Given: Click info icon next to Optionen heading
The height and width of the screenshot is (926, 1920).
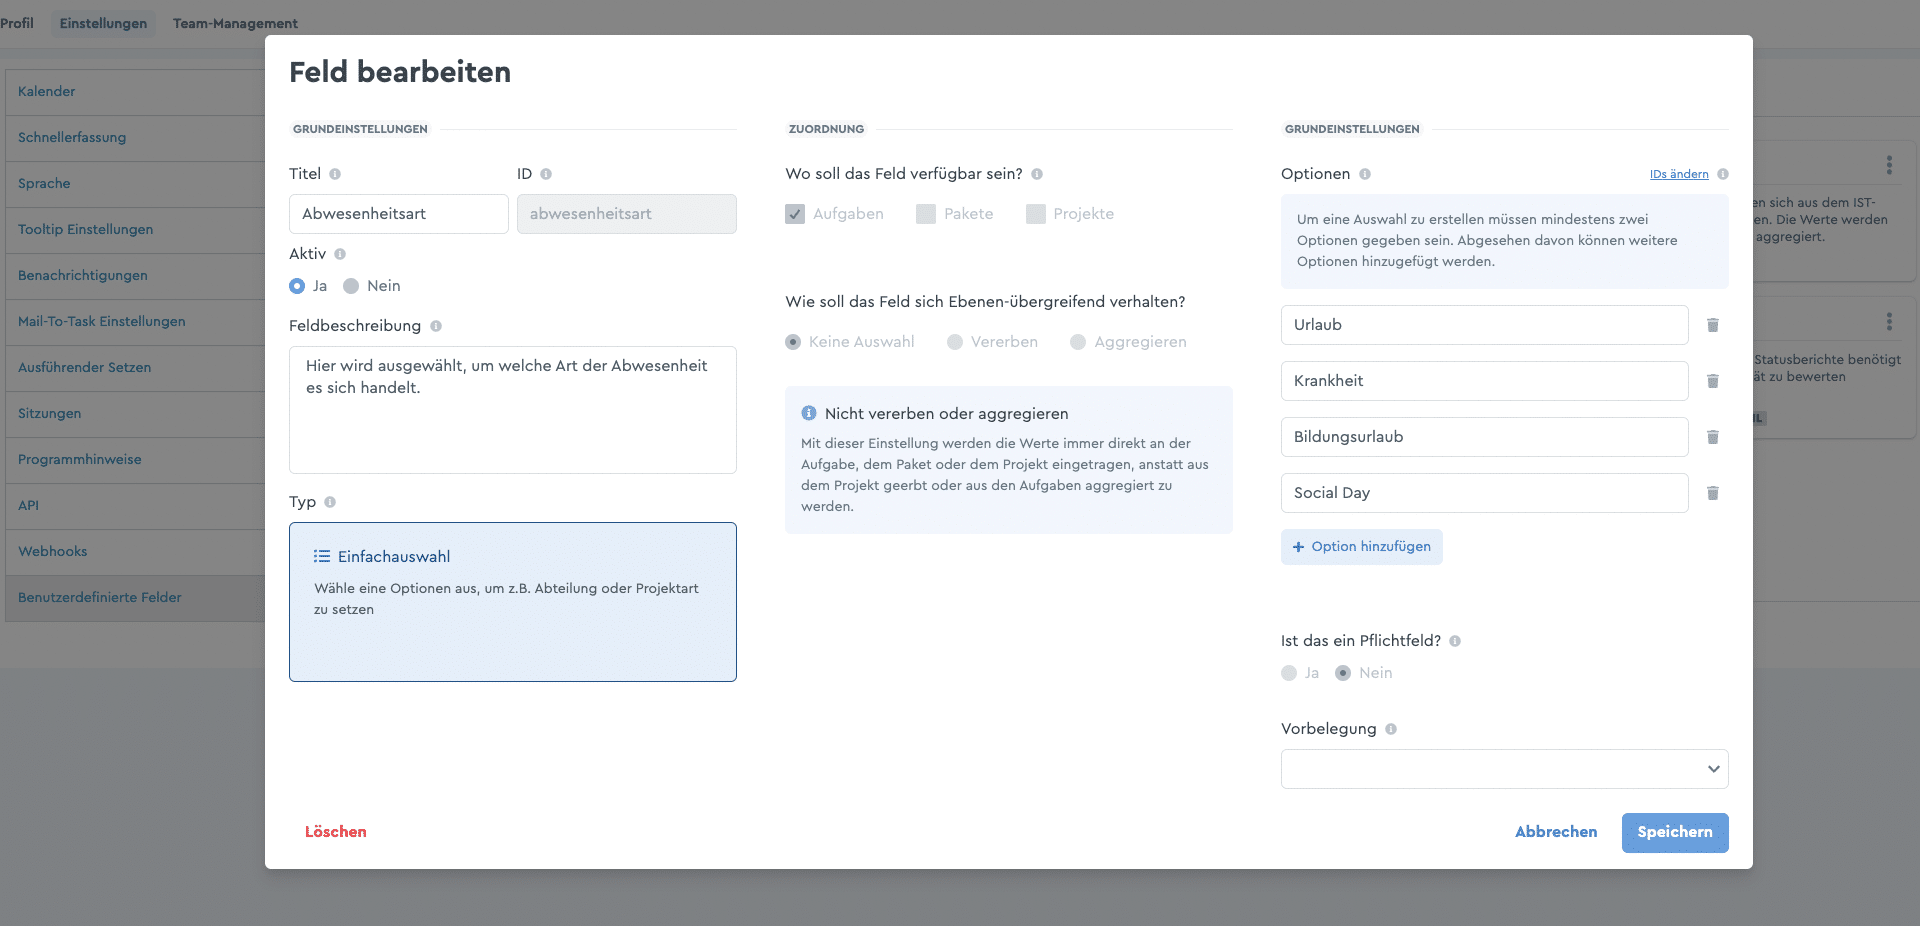Looking at the screenshot, I should click(1365, 174).
